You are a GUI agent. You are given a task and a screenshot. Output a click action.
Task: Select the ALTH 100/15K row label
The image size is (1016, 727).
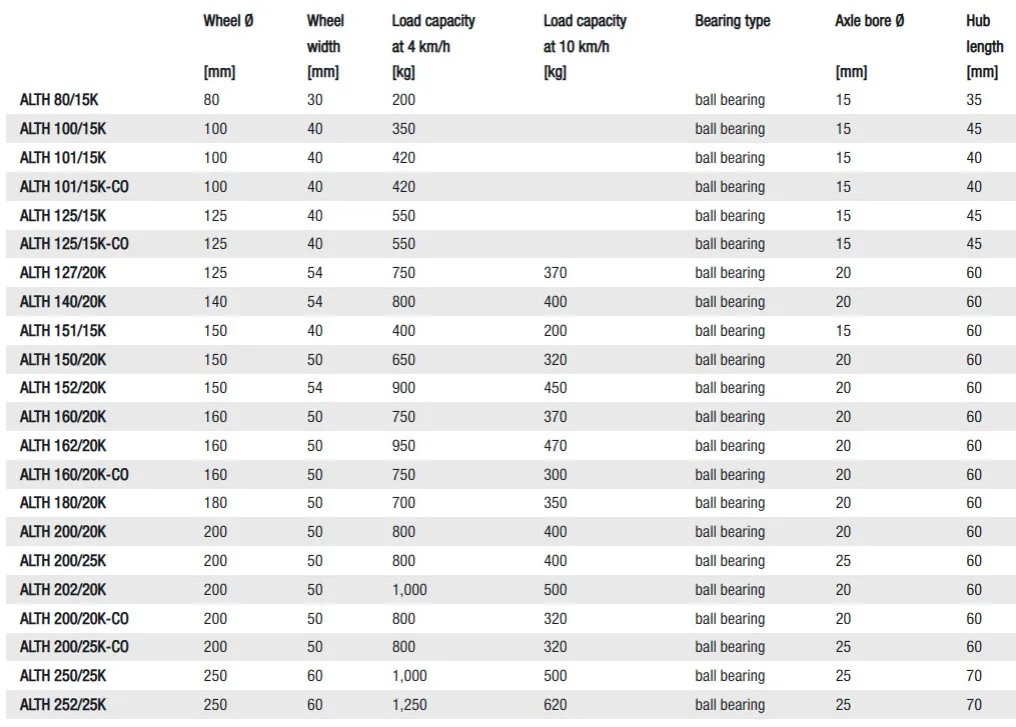click(x=63, y=128)
